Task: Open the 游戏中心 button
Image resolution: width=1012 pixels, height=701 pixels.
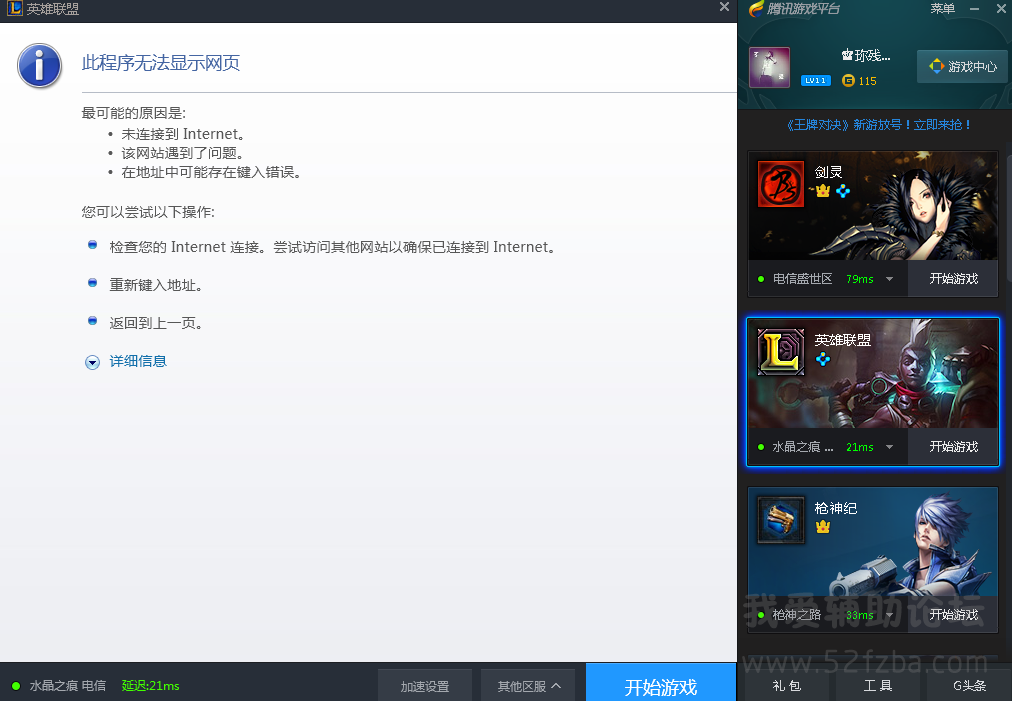Action: coord(962,66)
